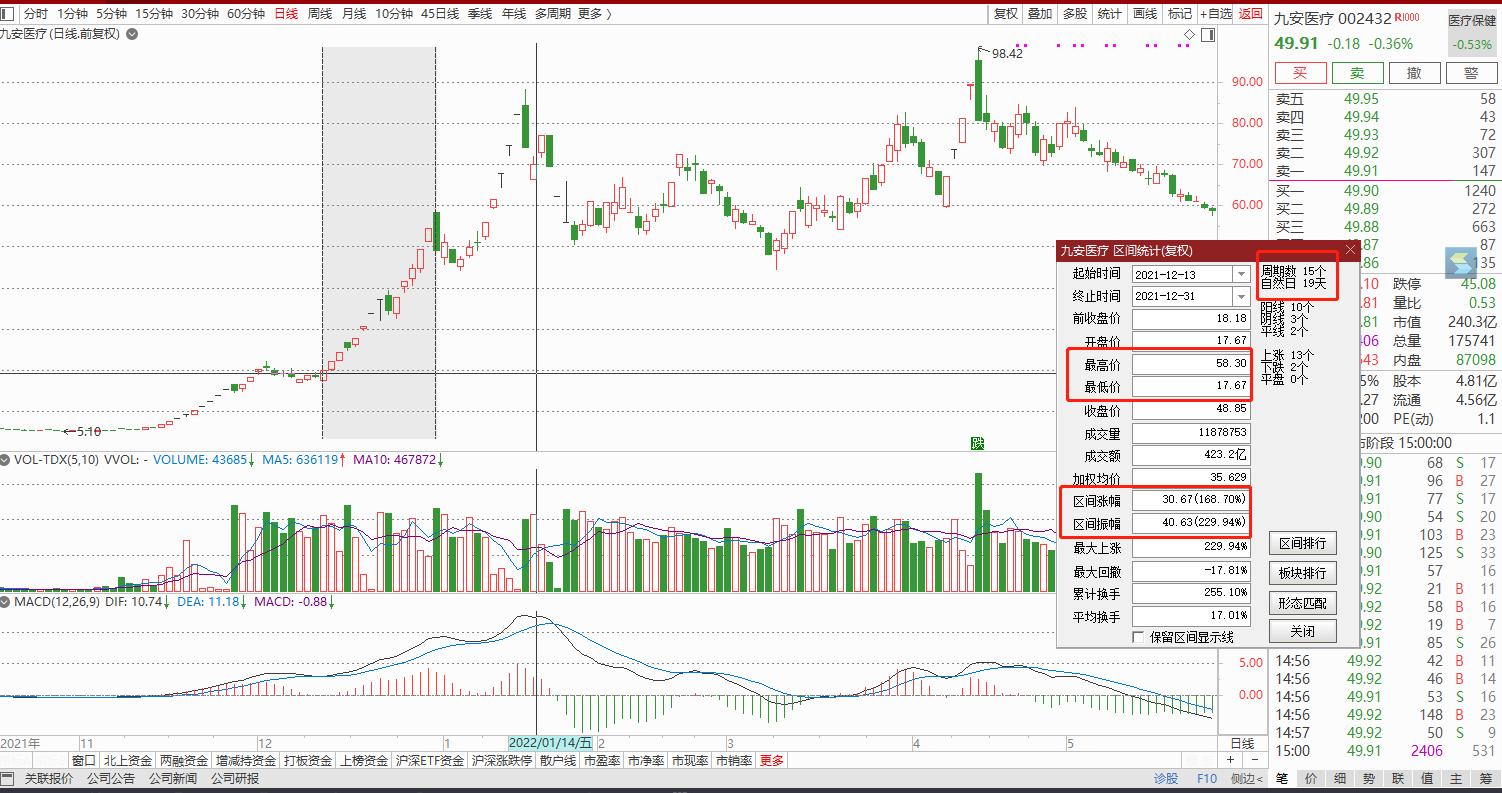1502x793 pixels.
Task: Click the chart zoom-out minus button
Action: point(1254,761)
